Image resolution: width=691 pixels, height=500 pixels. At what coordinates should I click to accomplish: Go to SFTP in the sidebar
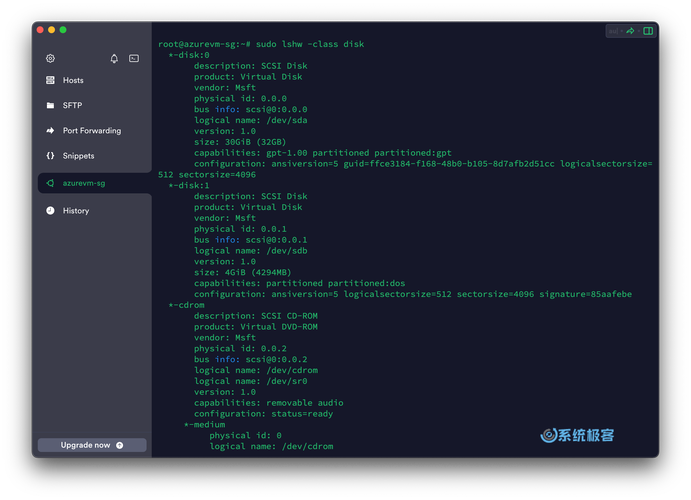point(72,105)
